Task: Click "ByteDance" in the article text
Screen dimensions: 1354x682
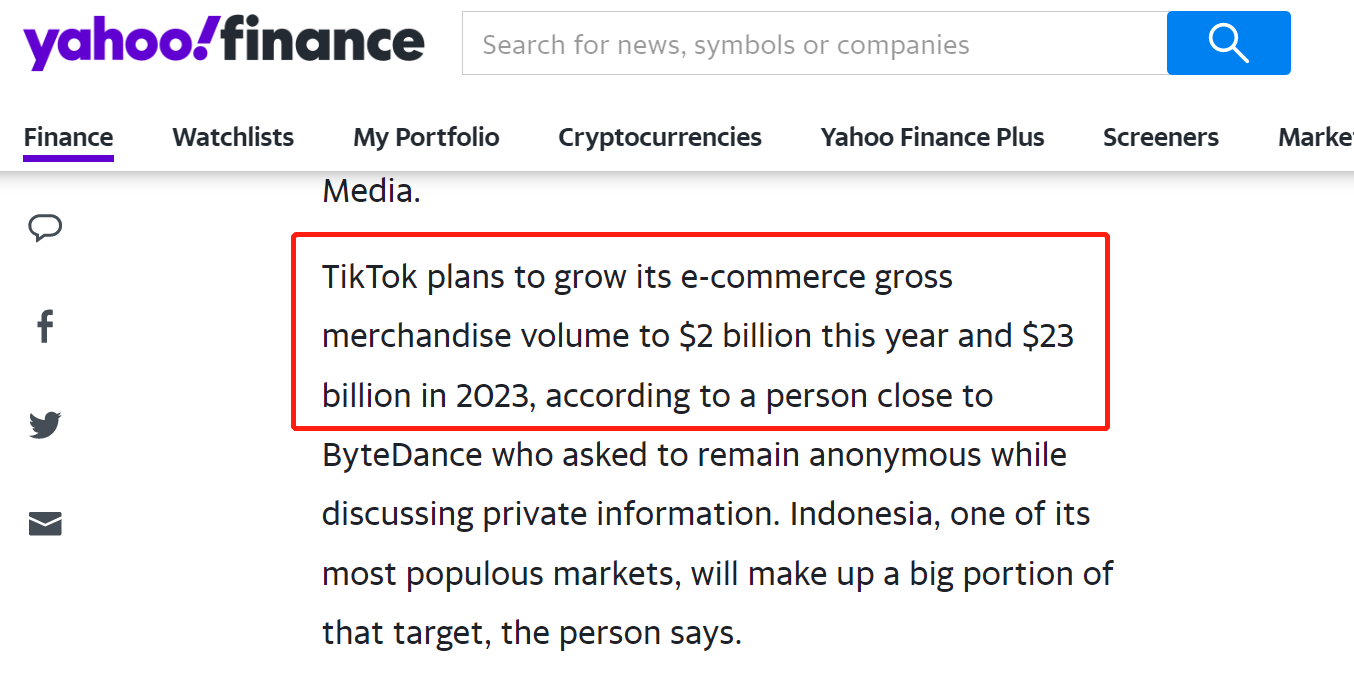Action: point(403,455)
